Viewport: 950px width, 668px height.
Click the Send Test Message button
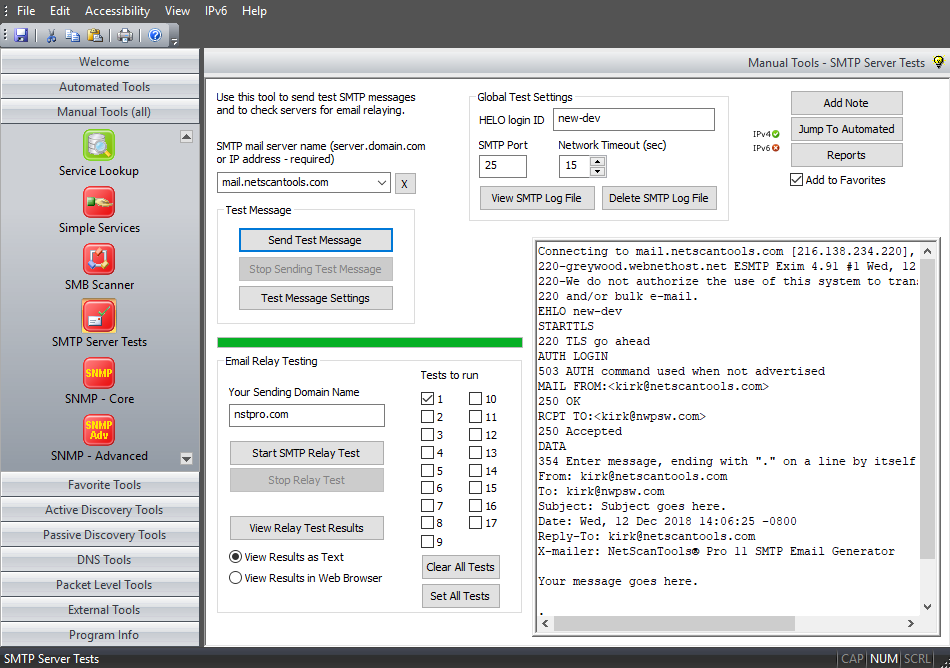(x=315, y=240)
